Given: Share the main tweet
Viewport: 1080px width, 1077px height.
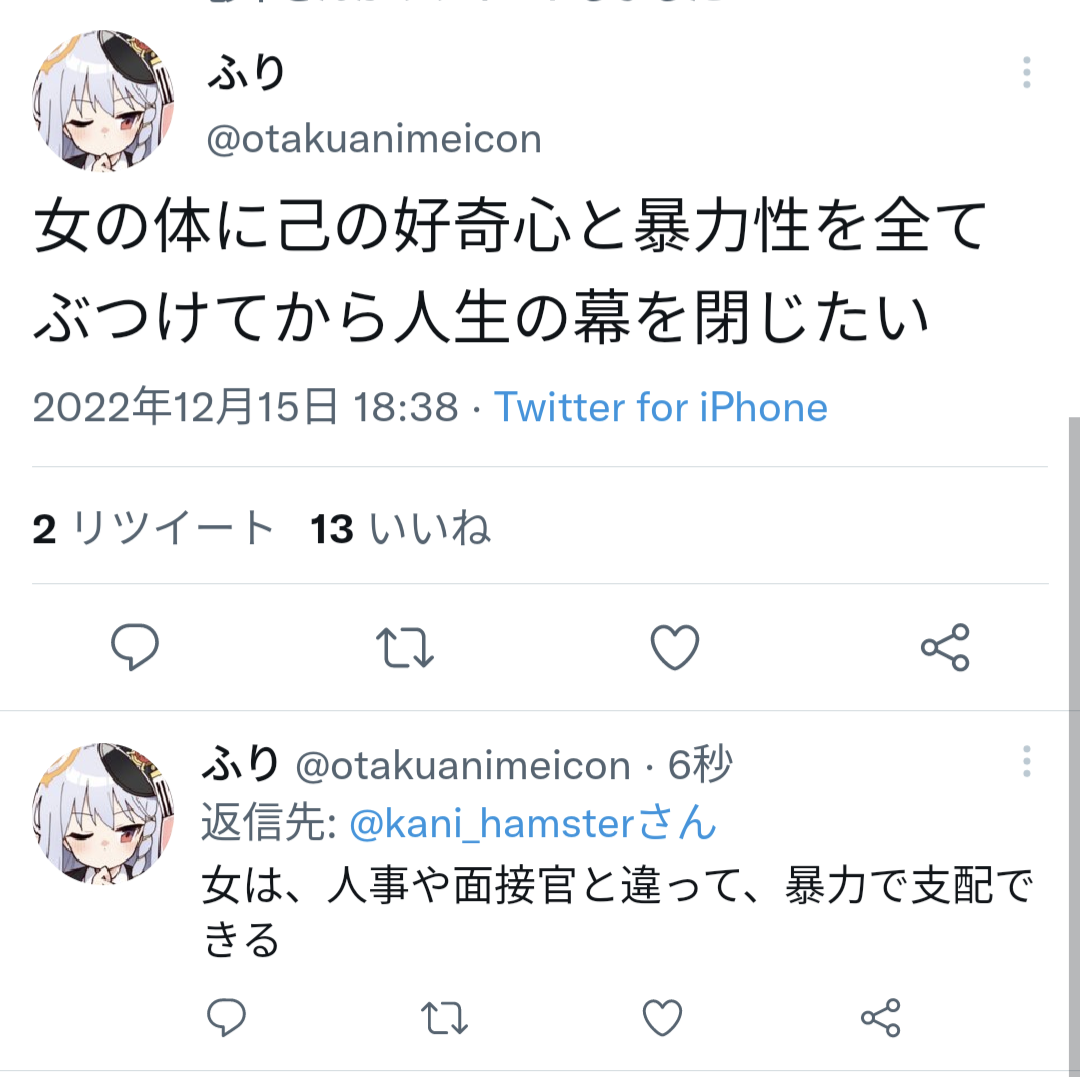Looking at the screenshot, I should pyautogui.click(x=945, y=647).
